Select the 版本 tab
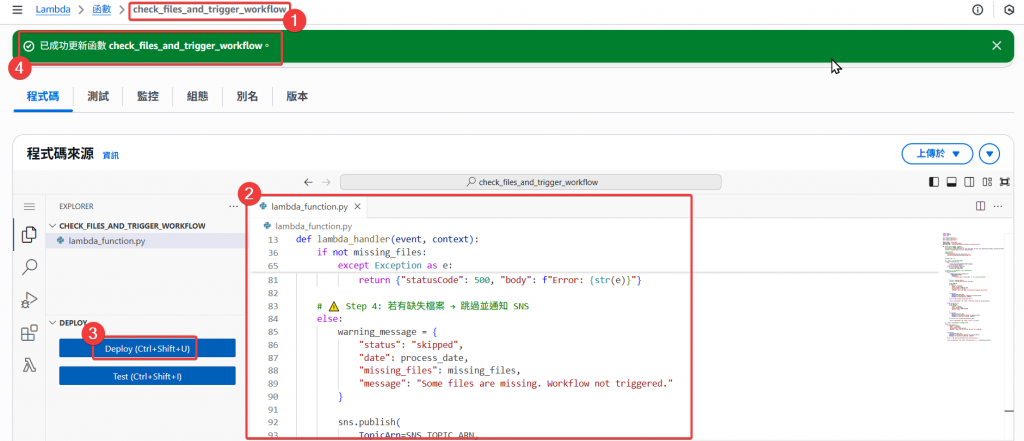 click(x=297, y=97)
